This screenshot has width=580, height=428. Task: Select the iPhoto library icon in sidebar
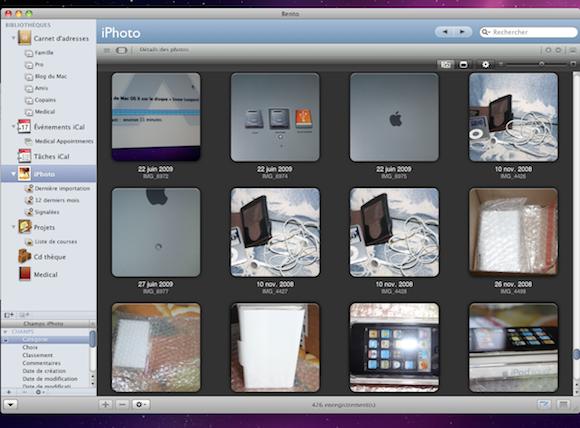click(24, 173)
